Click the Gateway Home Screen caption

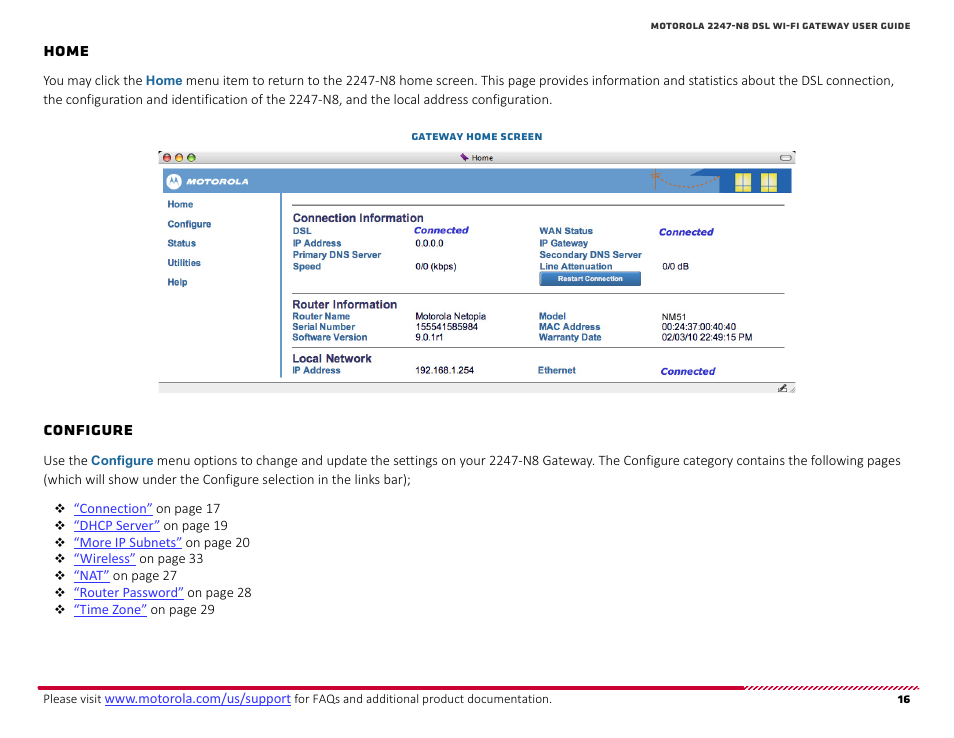(x=476, y=137)
